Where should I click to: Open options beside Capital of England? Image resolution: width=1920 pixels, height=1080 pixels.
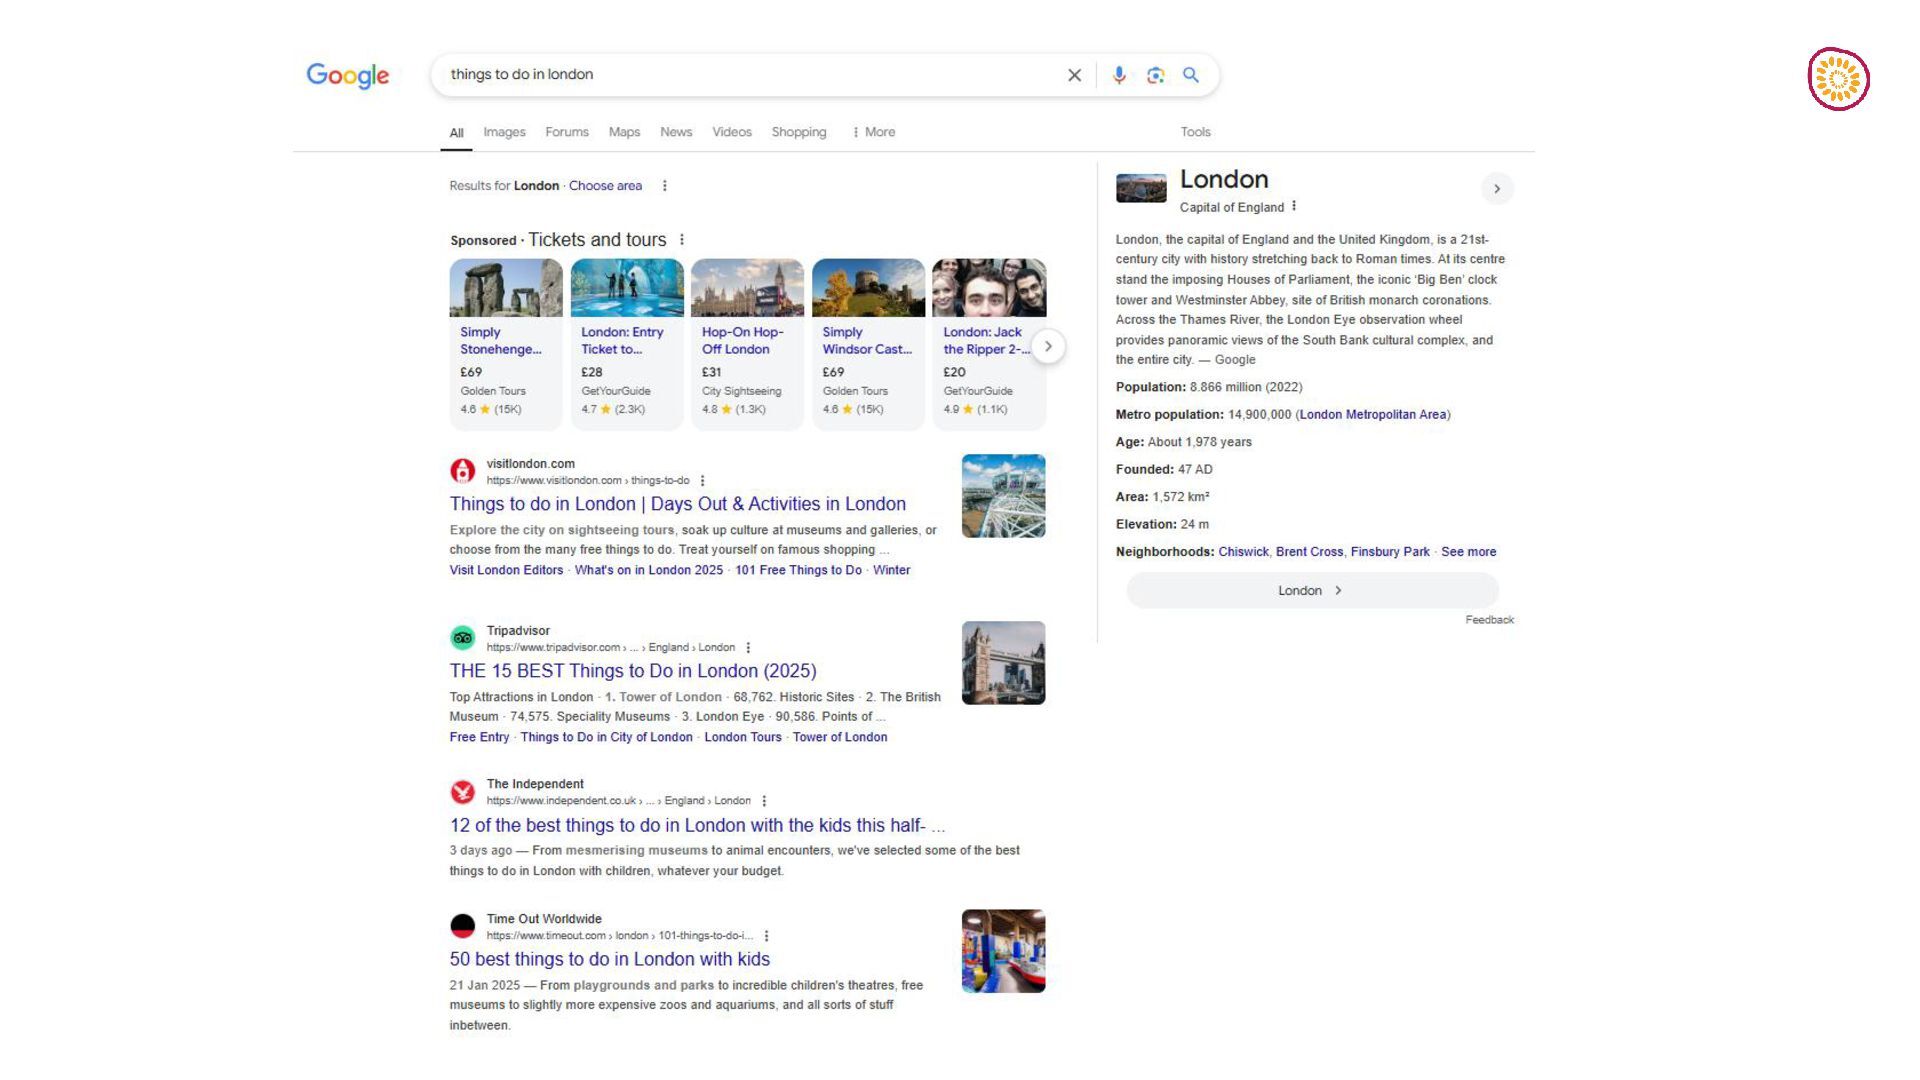coord(1294,207)
